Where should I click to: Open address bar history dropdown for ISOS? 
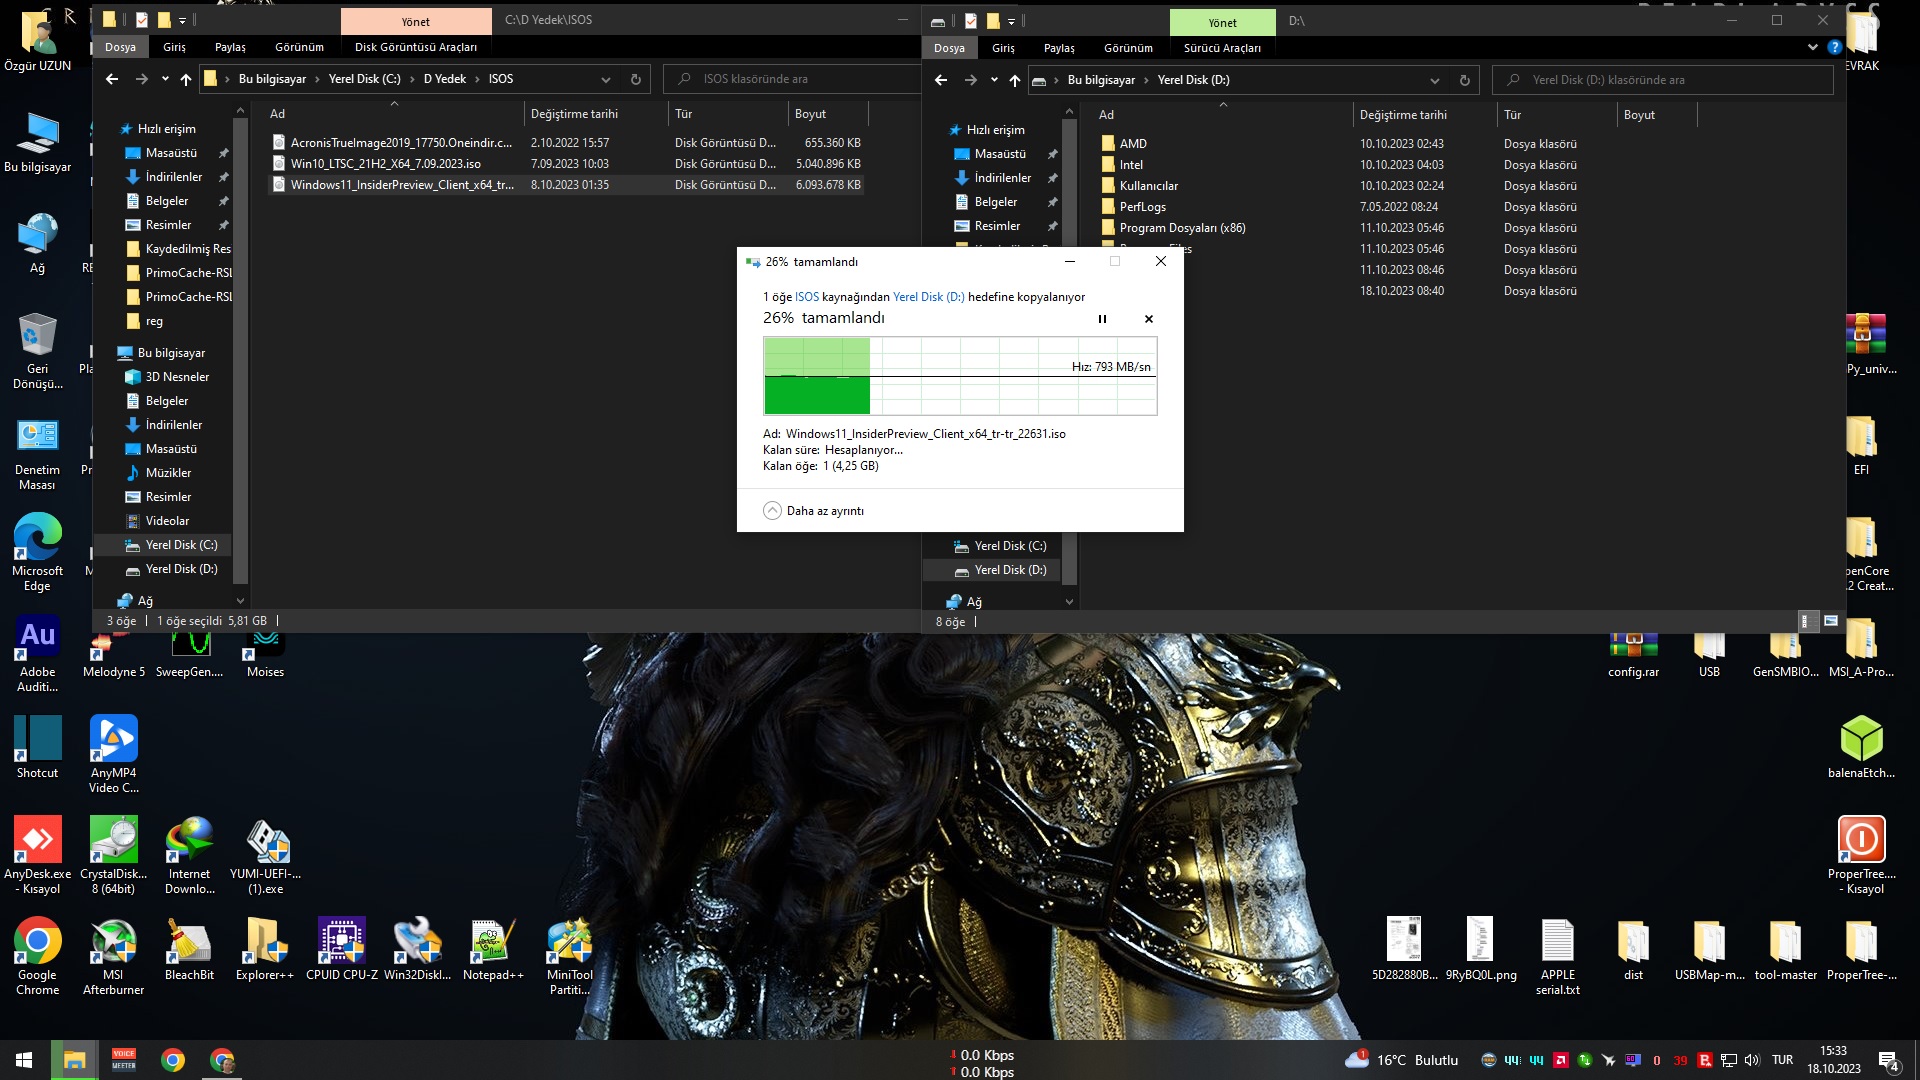pos(605,79)
